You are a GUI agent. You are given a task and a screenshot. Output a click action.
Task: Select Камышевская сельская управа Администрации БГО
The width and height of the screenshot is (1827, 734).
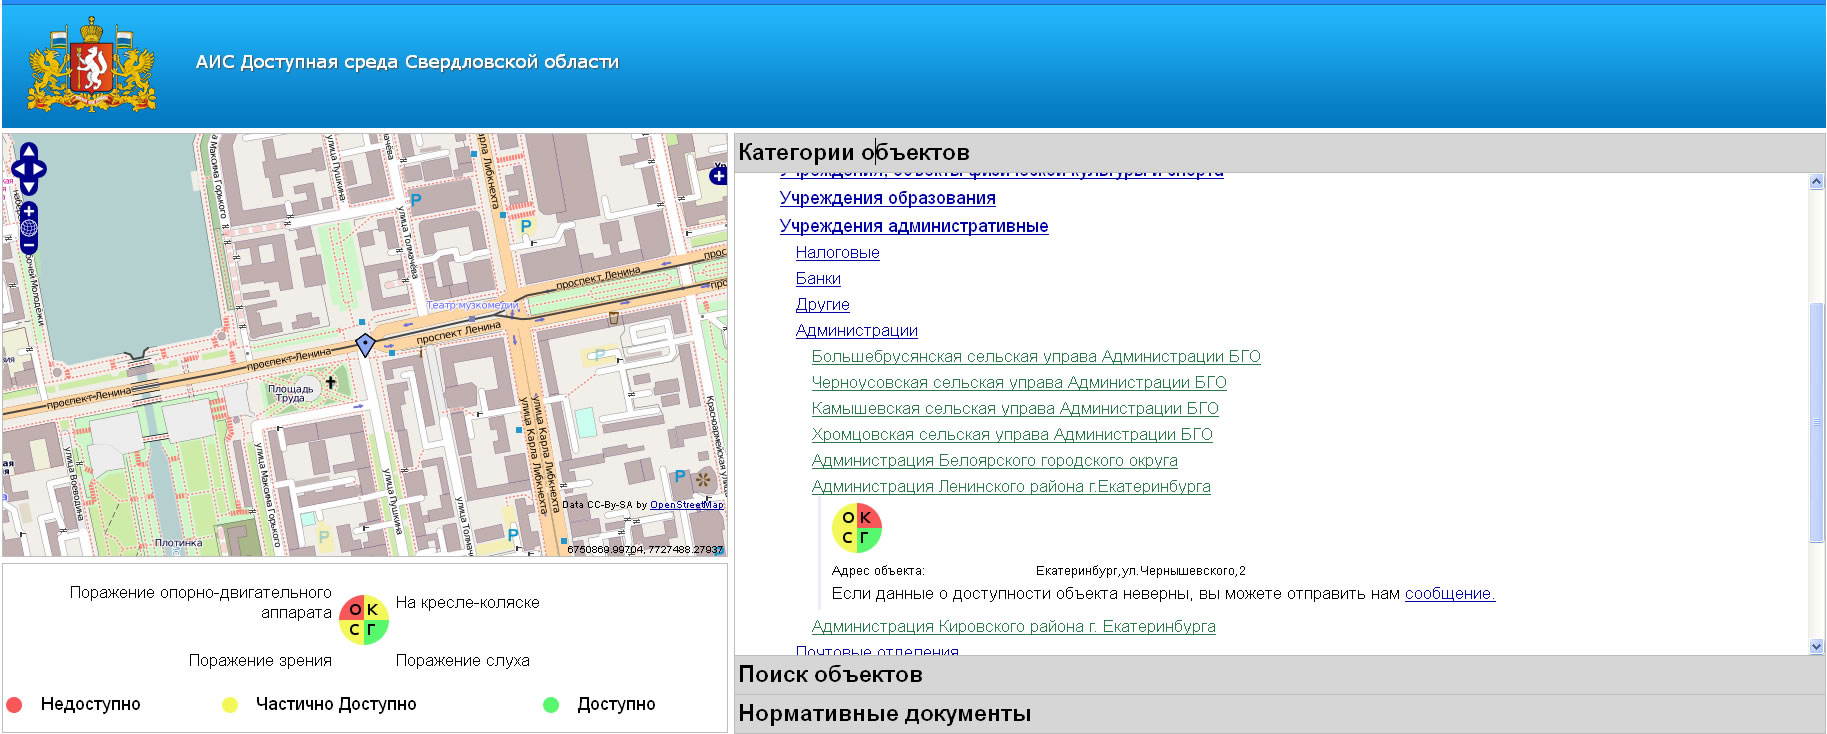coord(1015,409)
